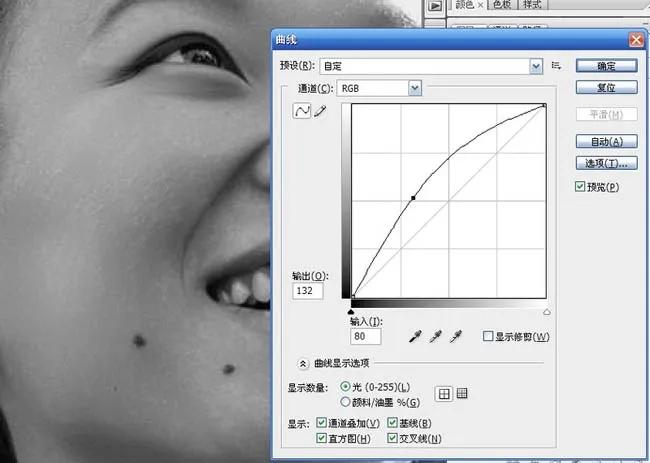Click the 复位 reset button
Viewport: 650px width, 463px height.
(x=606, y=87)
